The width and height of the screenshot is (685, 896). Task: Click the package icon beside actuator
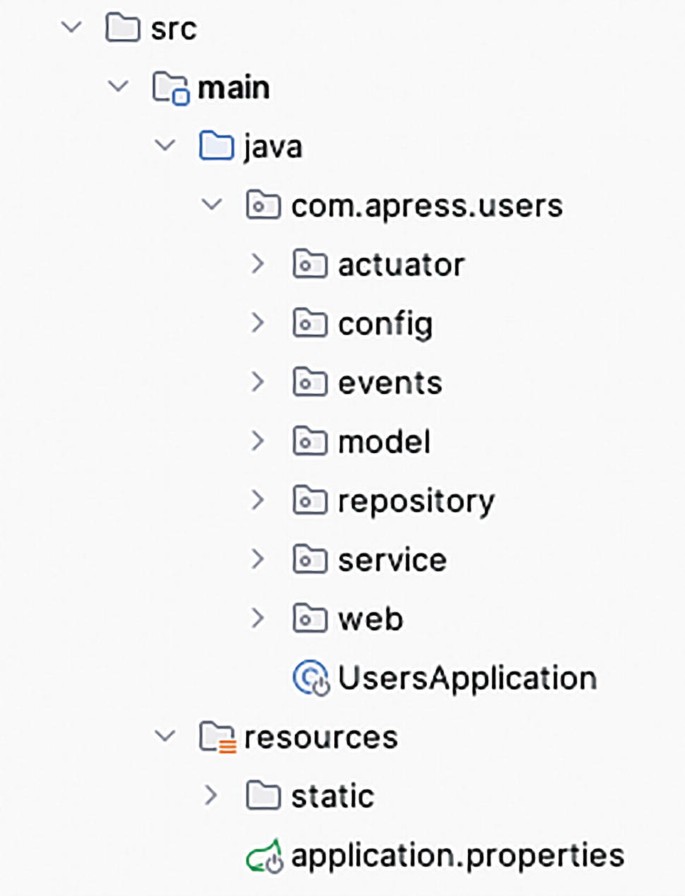(312, 263)
